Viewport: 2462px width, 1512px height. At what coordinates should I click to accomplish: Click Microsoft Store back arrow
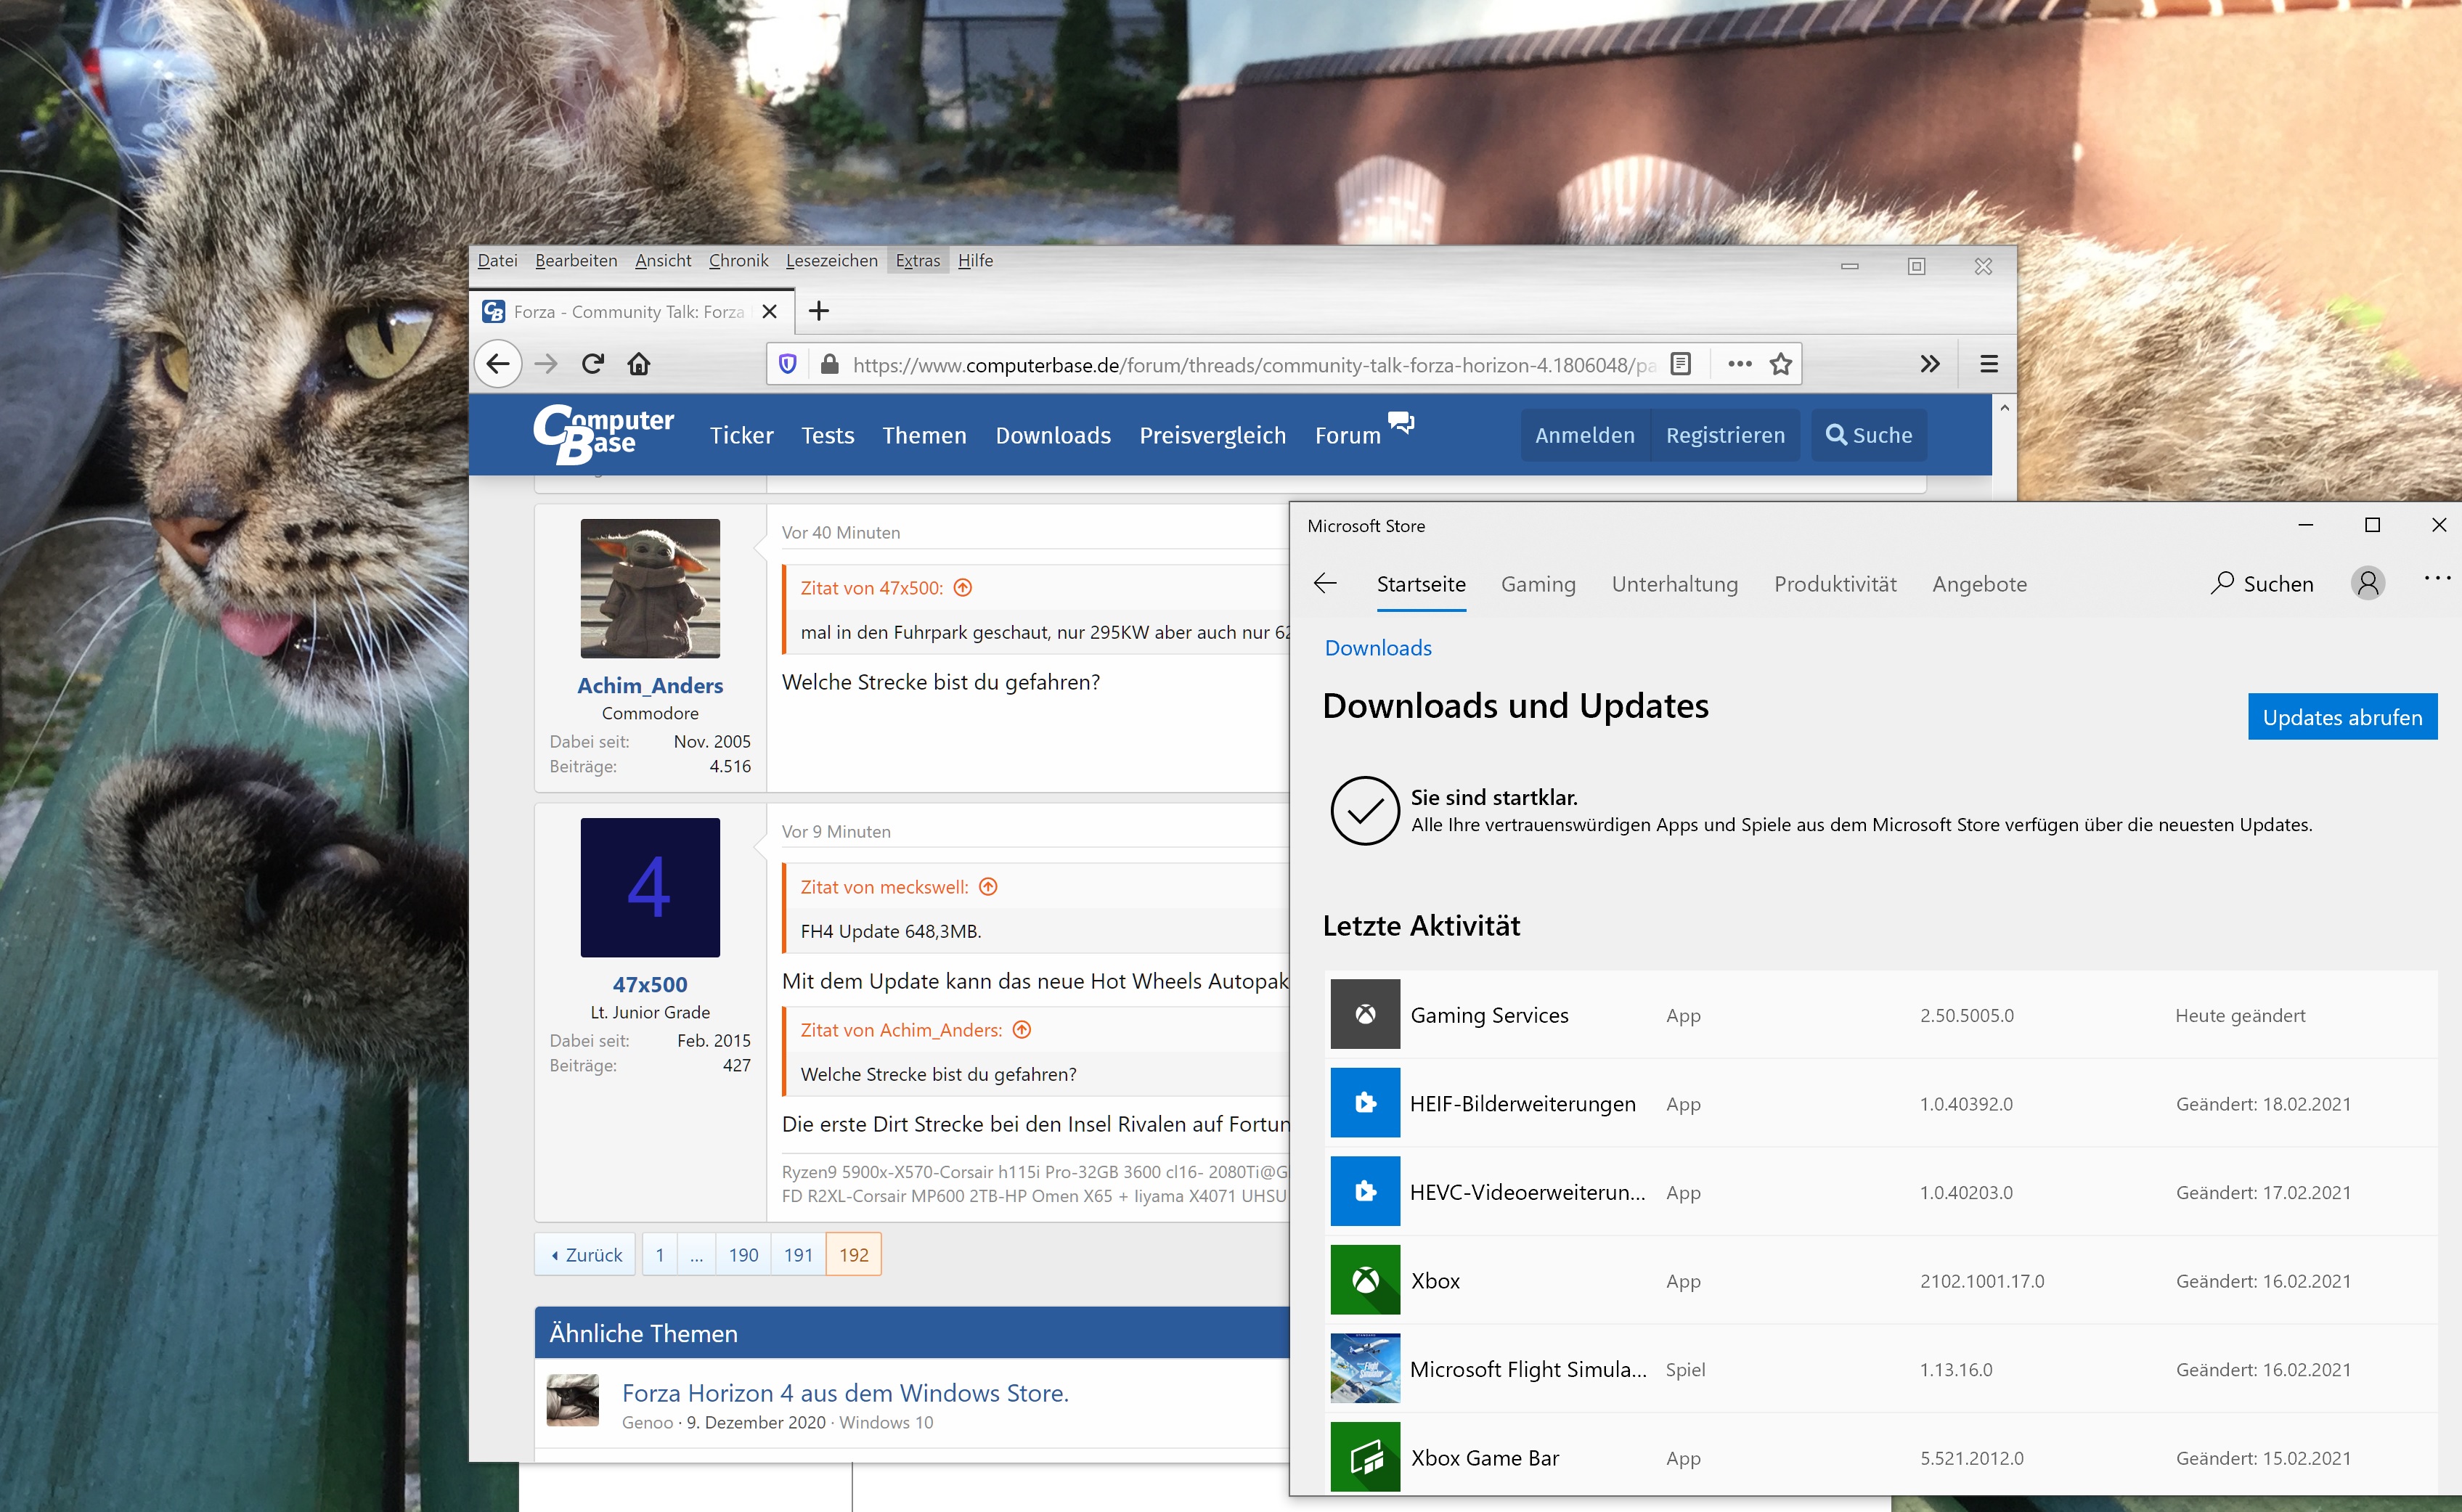coord(1325,583)
